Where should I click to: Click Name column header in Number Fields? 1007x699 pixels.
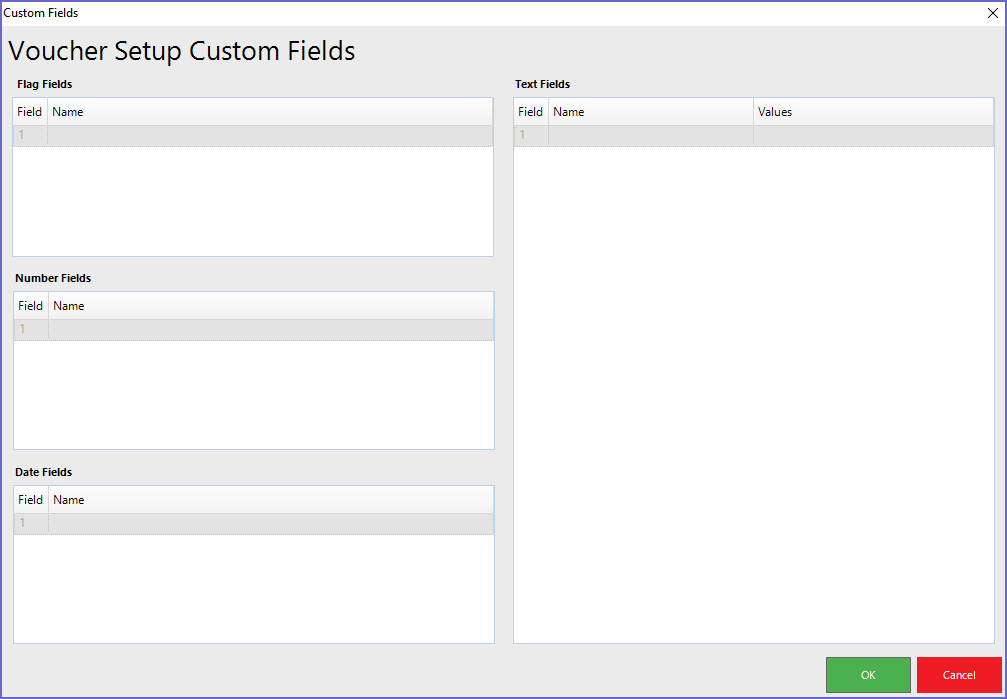click(270, 306)
